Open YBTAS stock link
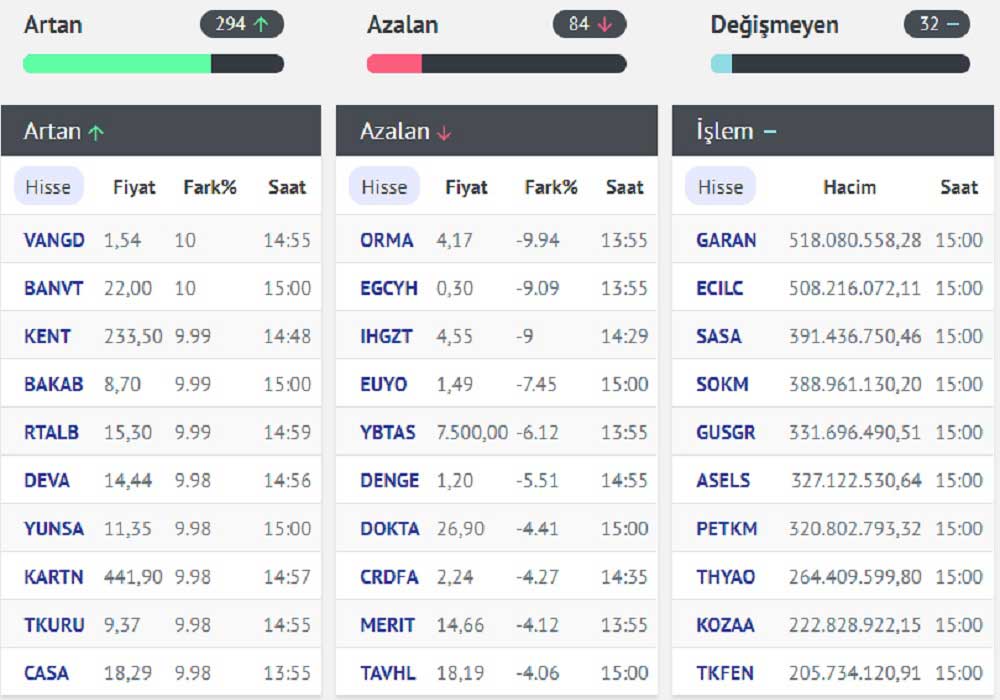 388,433
